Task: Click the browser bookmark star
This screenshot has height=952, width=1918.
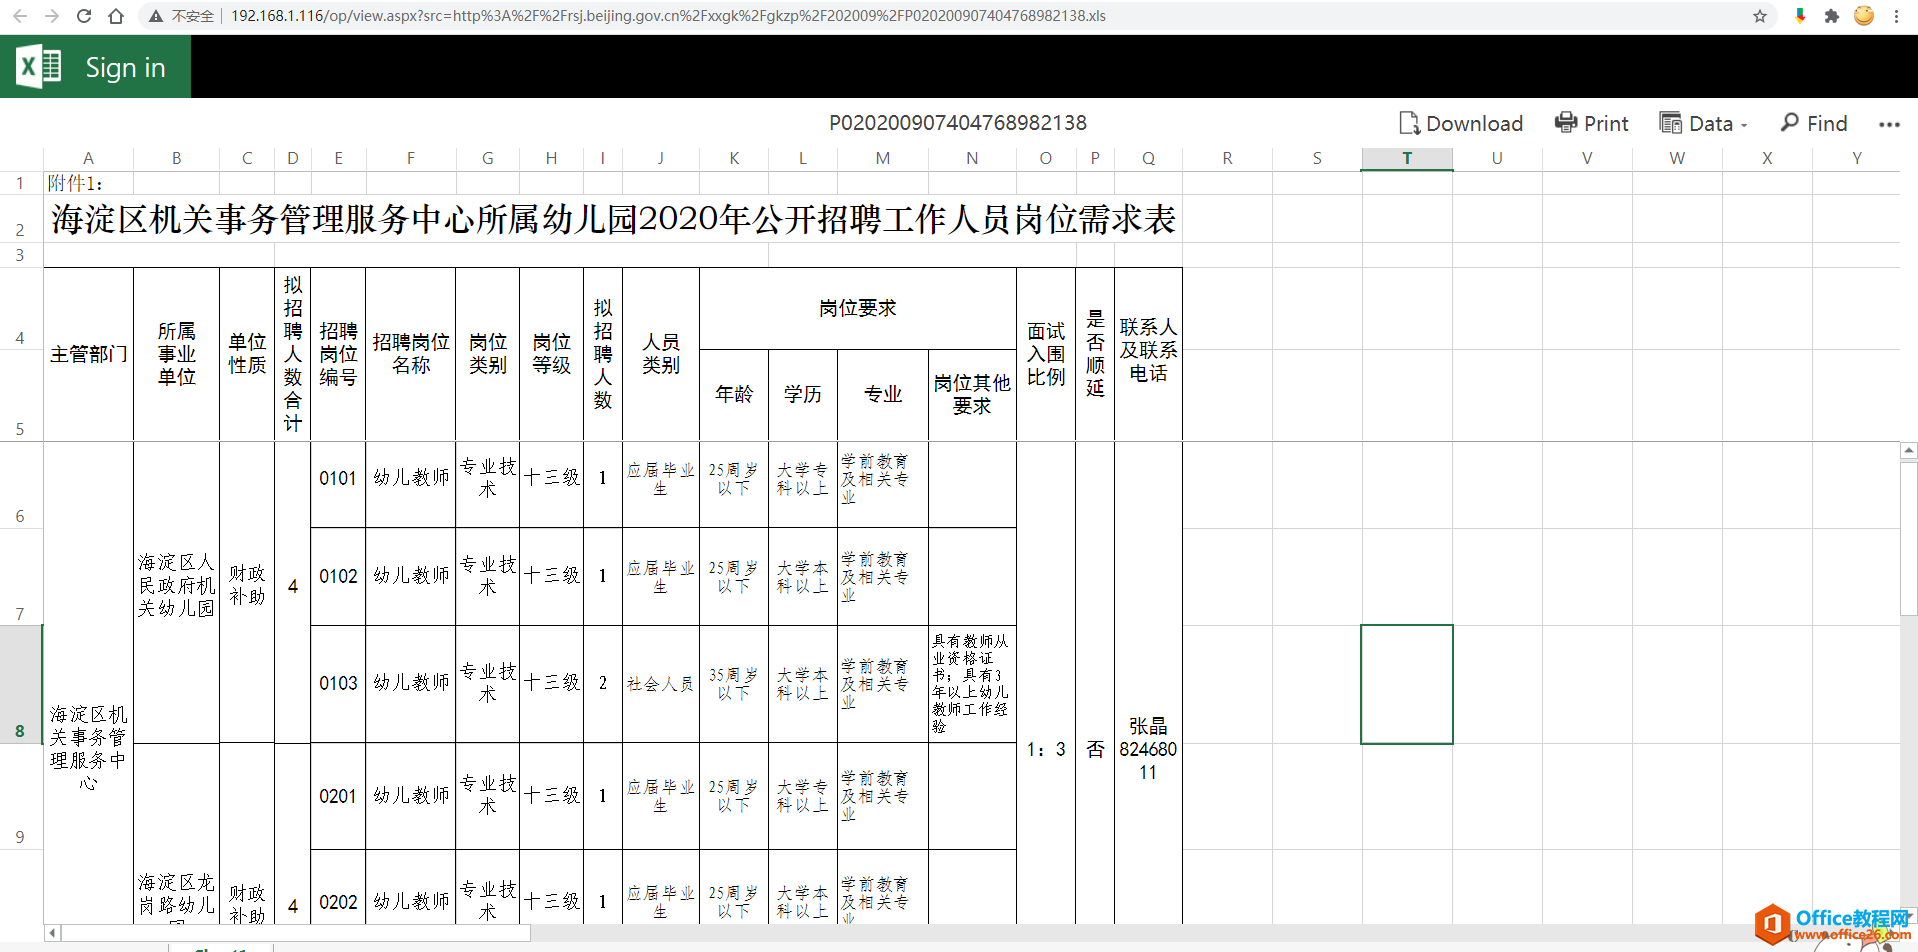Action: (1758, 15)
